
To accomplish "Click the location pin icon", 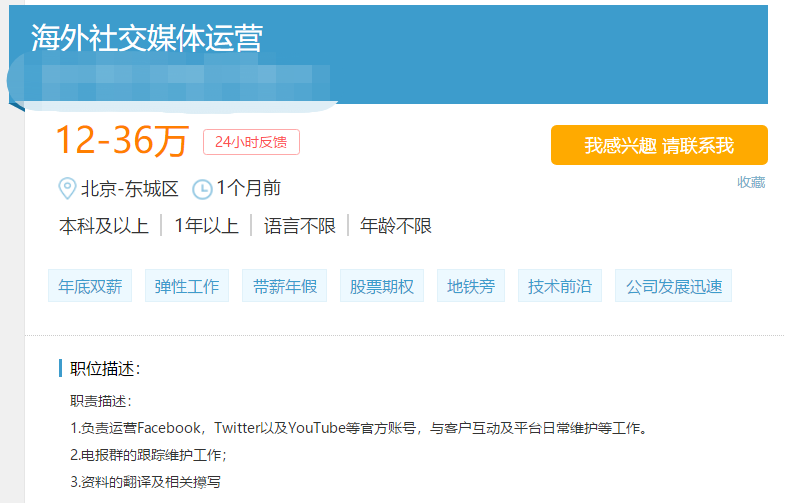I will pyautogui.click(x=68, y=188).
